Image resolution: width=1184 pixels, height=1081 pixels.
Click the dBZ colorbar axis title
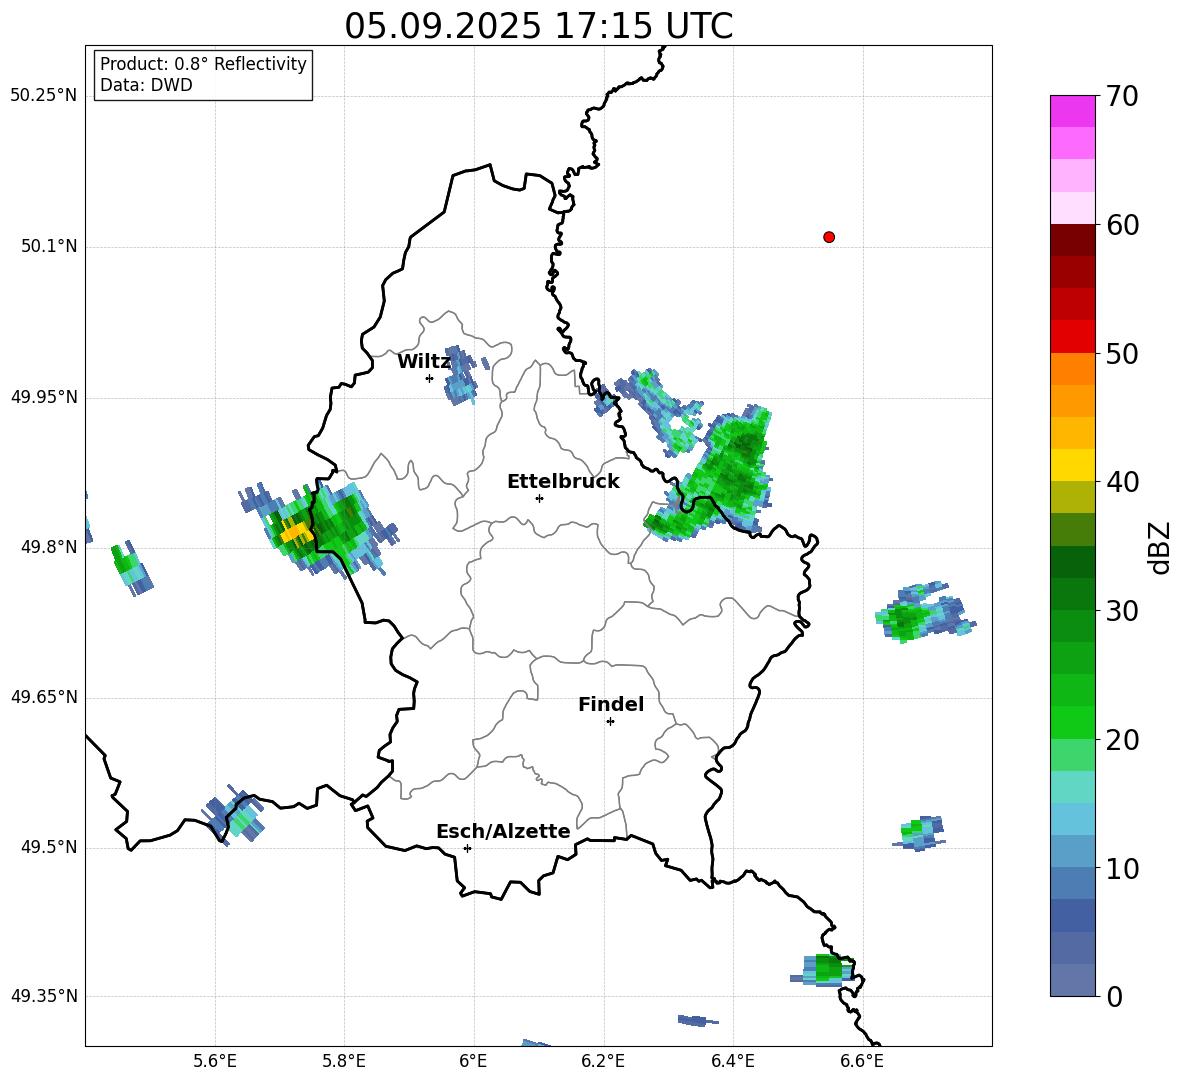point(1161,547)
